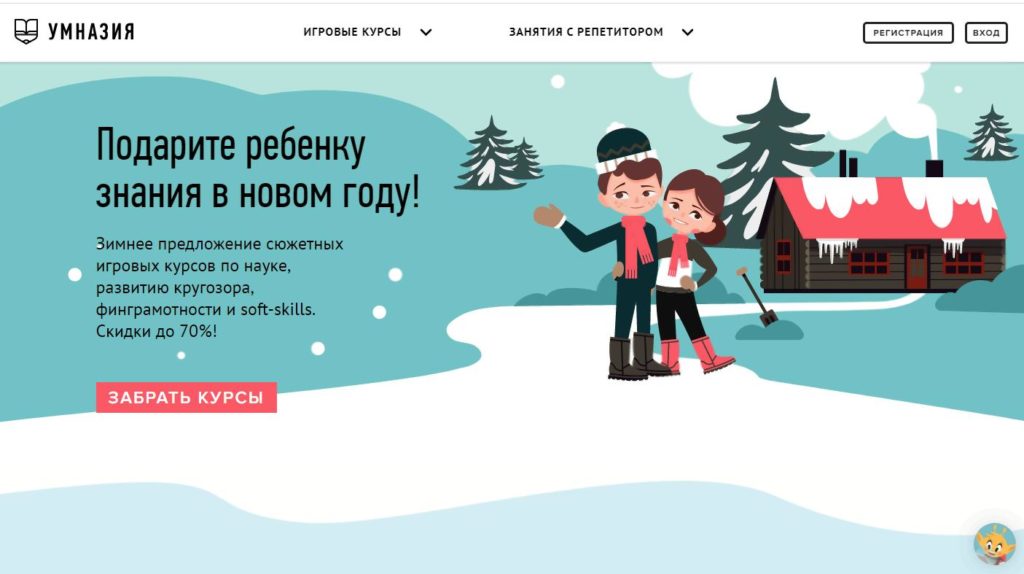
Task: Click the Регистрация button
Action: coord(908,33)
